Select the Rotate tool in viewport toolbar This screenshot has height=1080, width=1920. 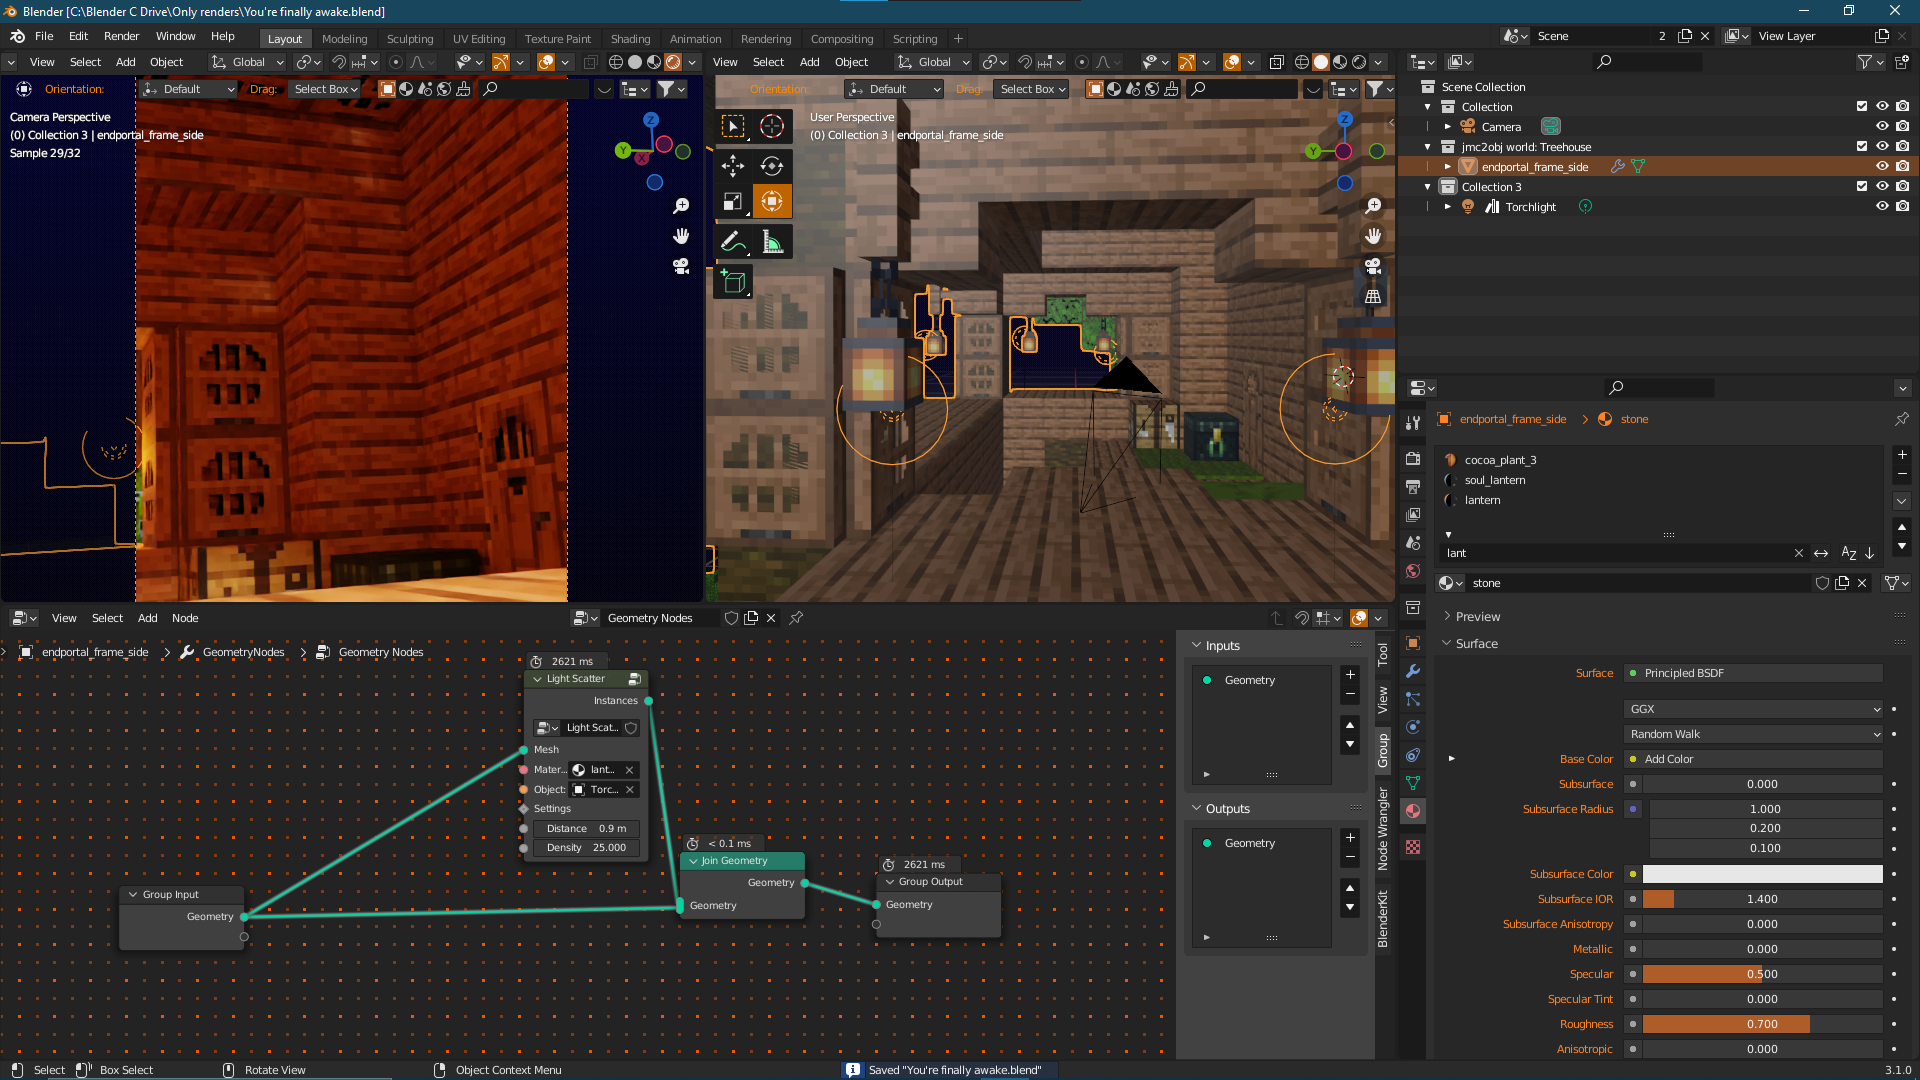[771, 166]
